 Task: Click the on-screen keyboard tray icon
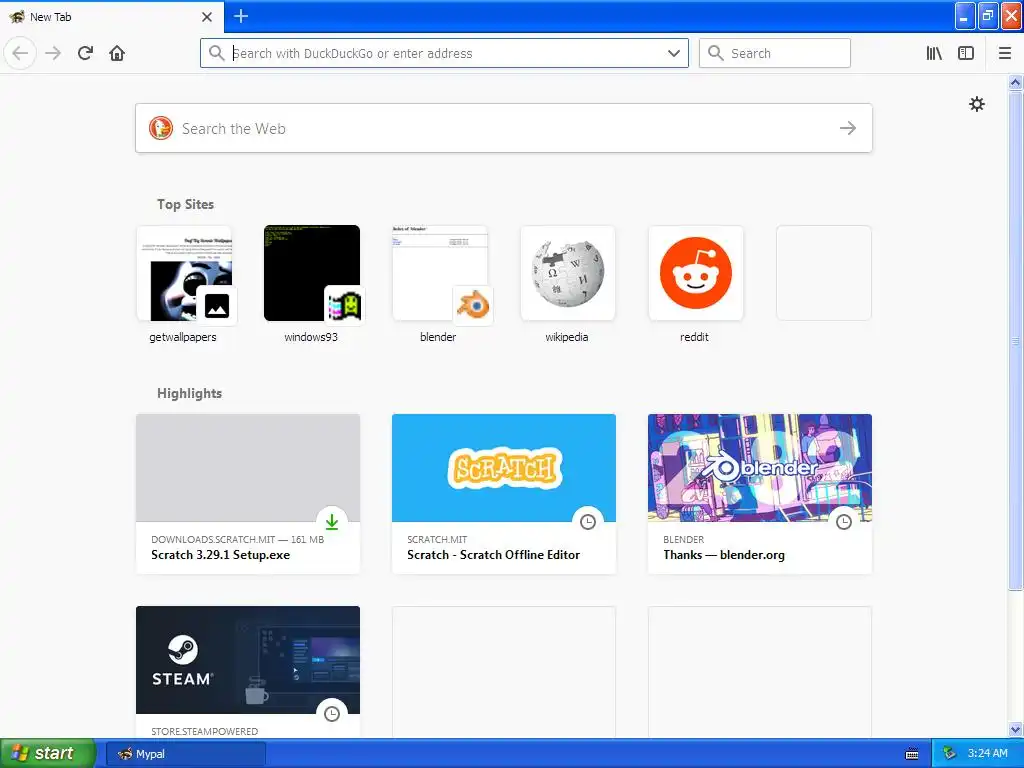[x=912, y=754]
